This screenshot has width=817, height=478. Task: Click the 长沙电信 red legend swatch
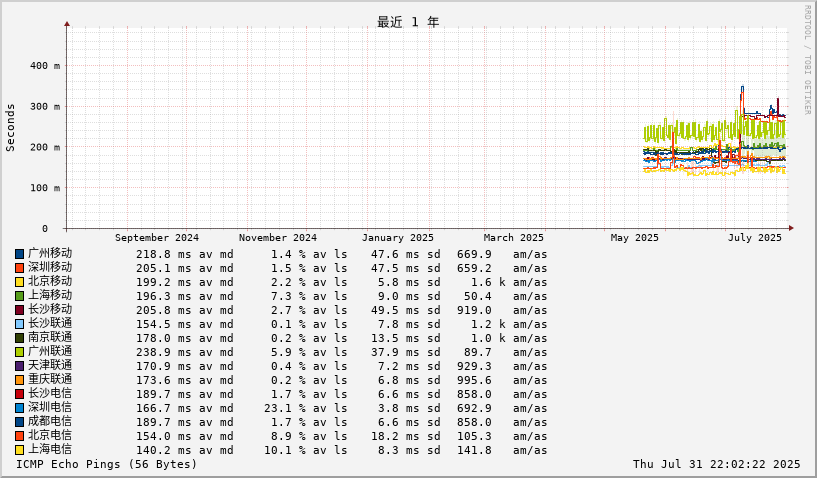19,395
